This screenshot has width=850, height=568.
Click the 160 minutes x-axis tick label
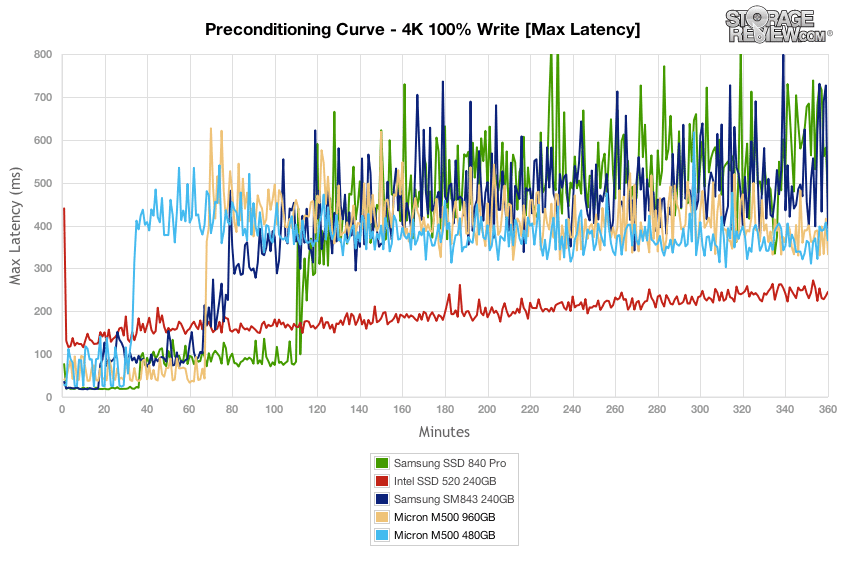402,409
